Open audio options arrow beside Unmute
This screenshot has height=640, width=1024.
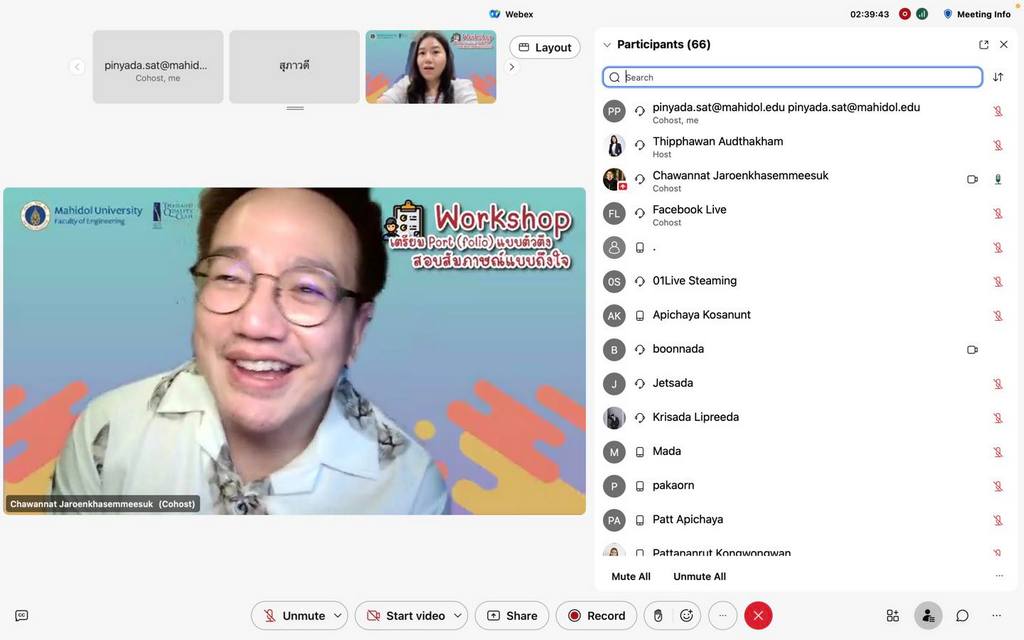339,616
